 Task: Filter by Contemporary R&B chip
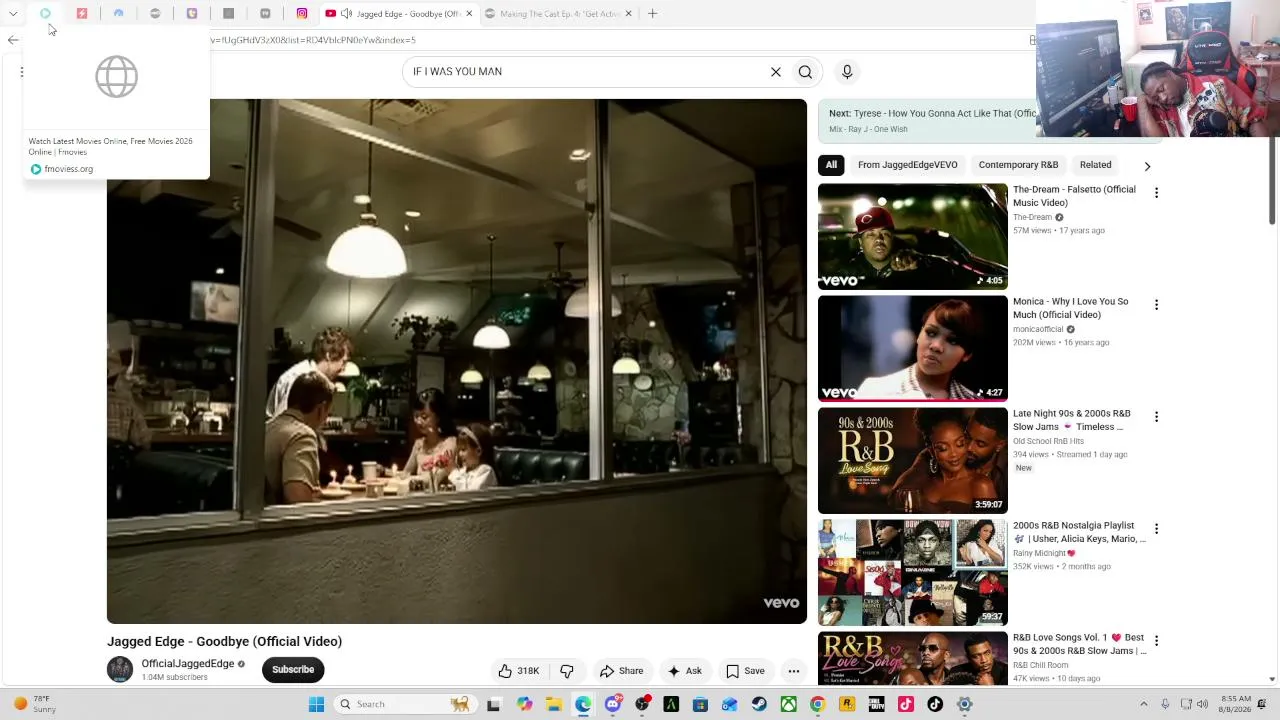(x=1018, y=165)
